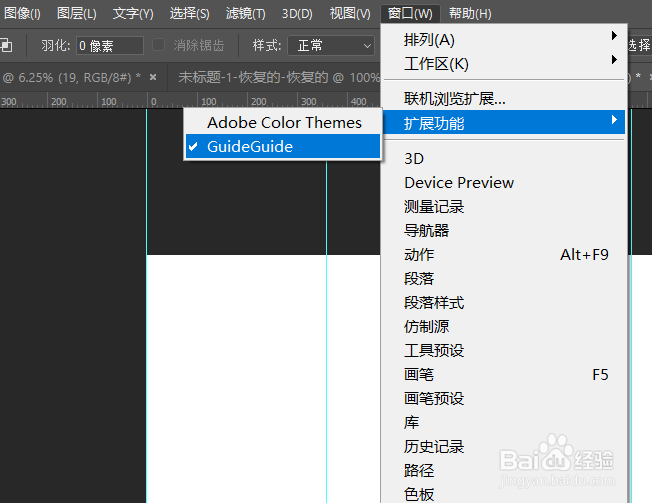
Task: Show the 3D panel
Action: click(x=504, y=158)
